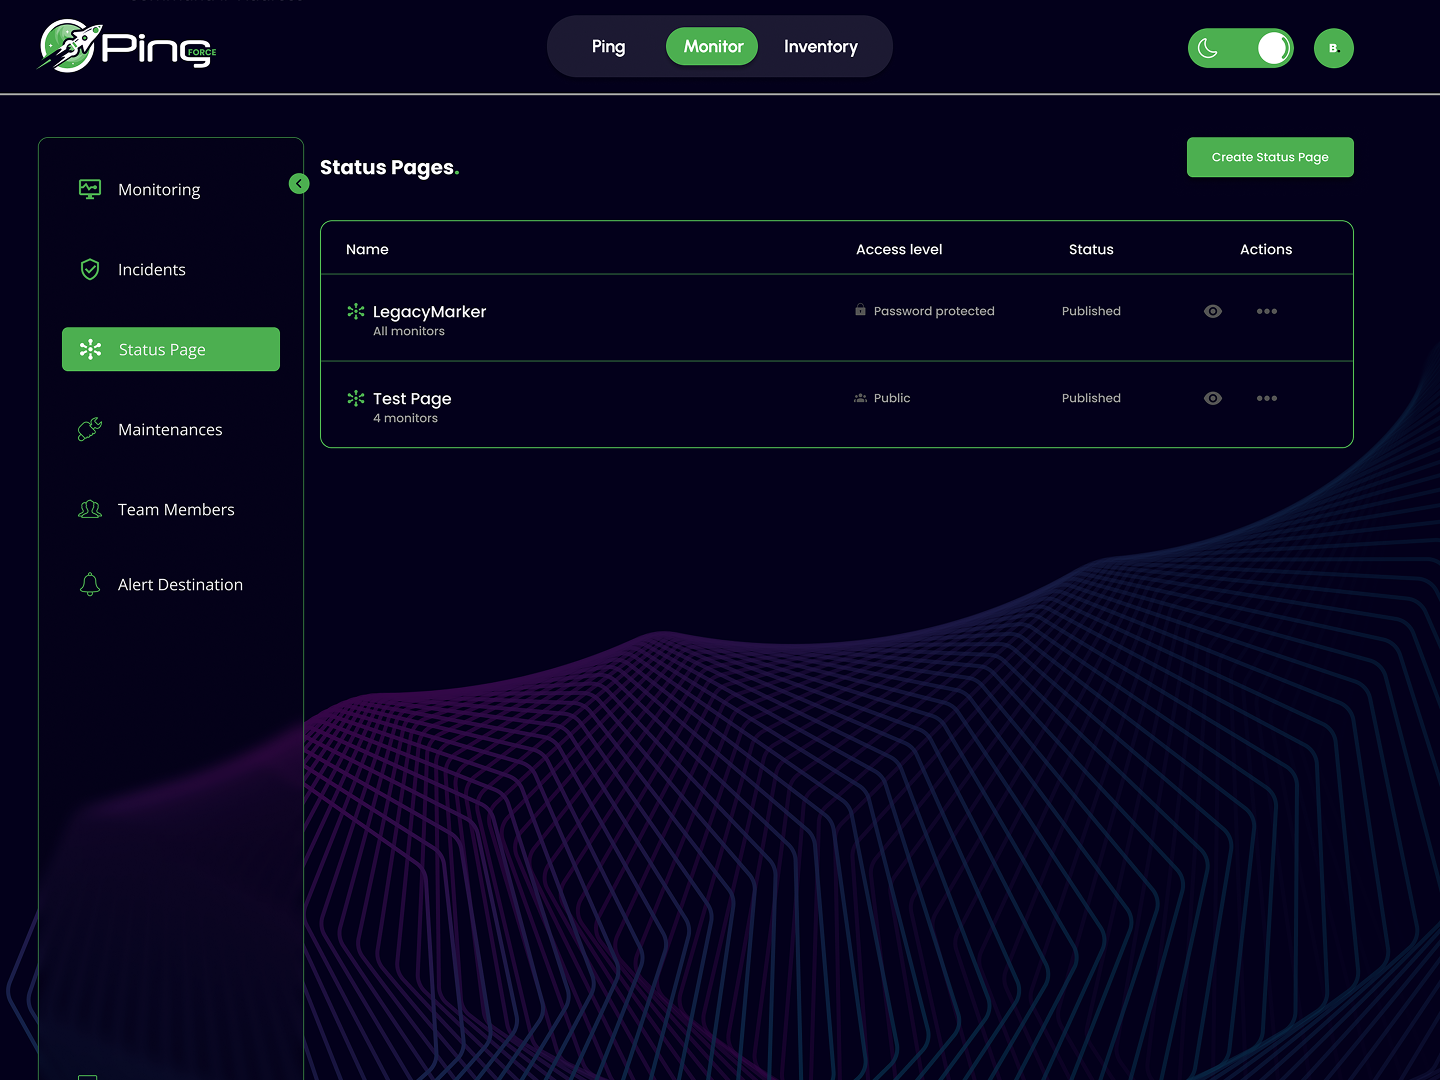Click the lock icon for LegacyMarker

tap(860, 310)
